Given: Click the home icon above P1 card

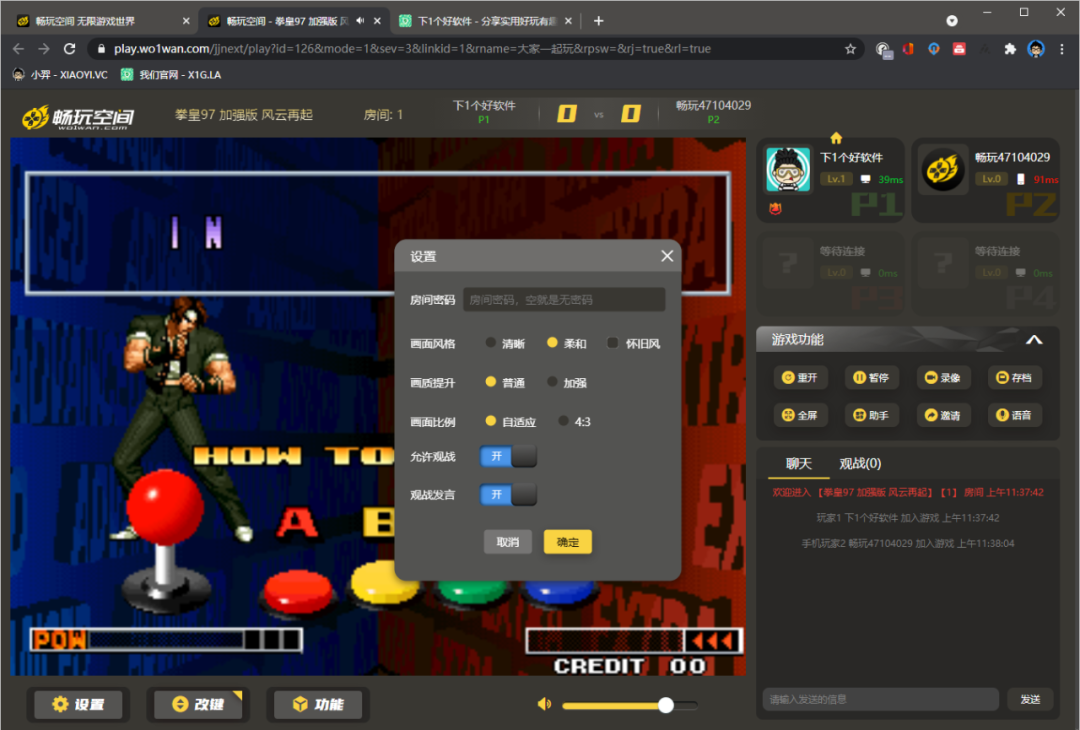Looking at the screenshot, I should [x=836, y=138].
